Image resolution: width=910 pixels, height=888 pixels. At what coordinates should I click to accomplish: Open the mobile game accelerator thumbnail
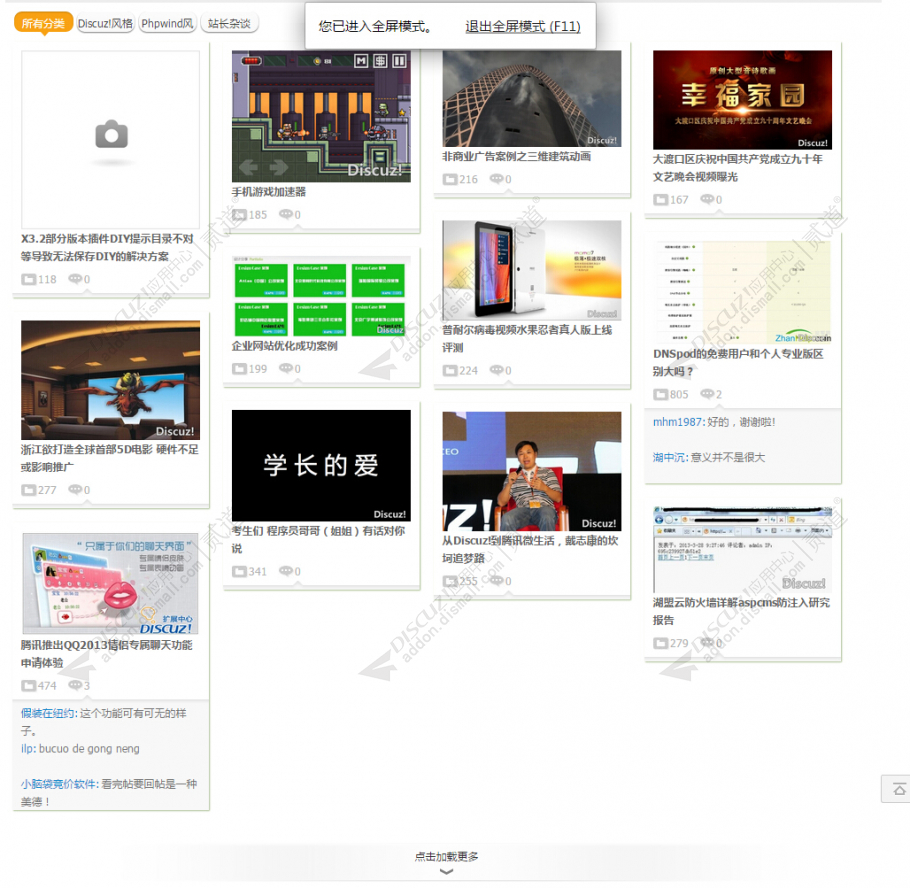(x=321, y=116)
